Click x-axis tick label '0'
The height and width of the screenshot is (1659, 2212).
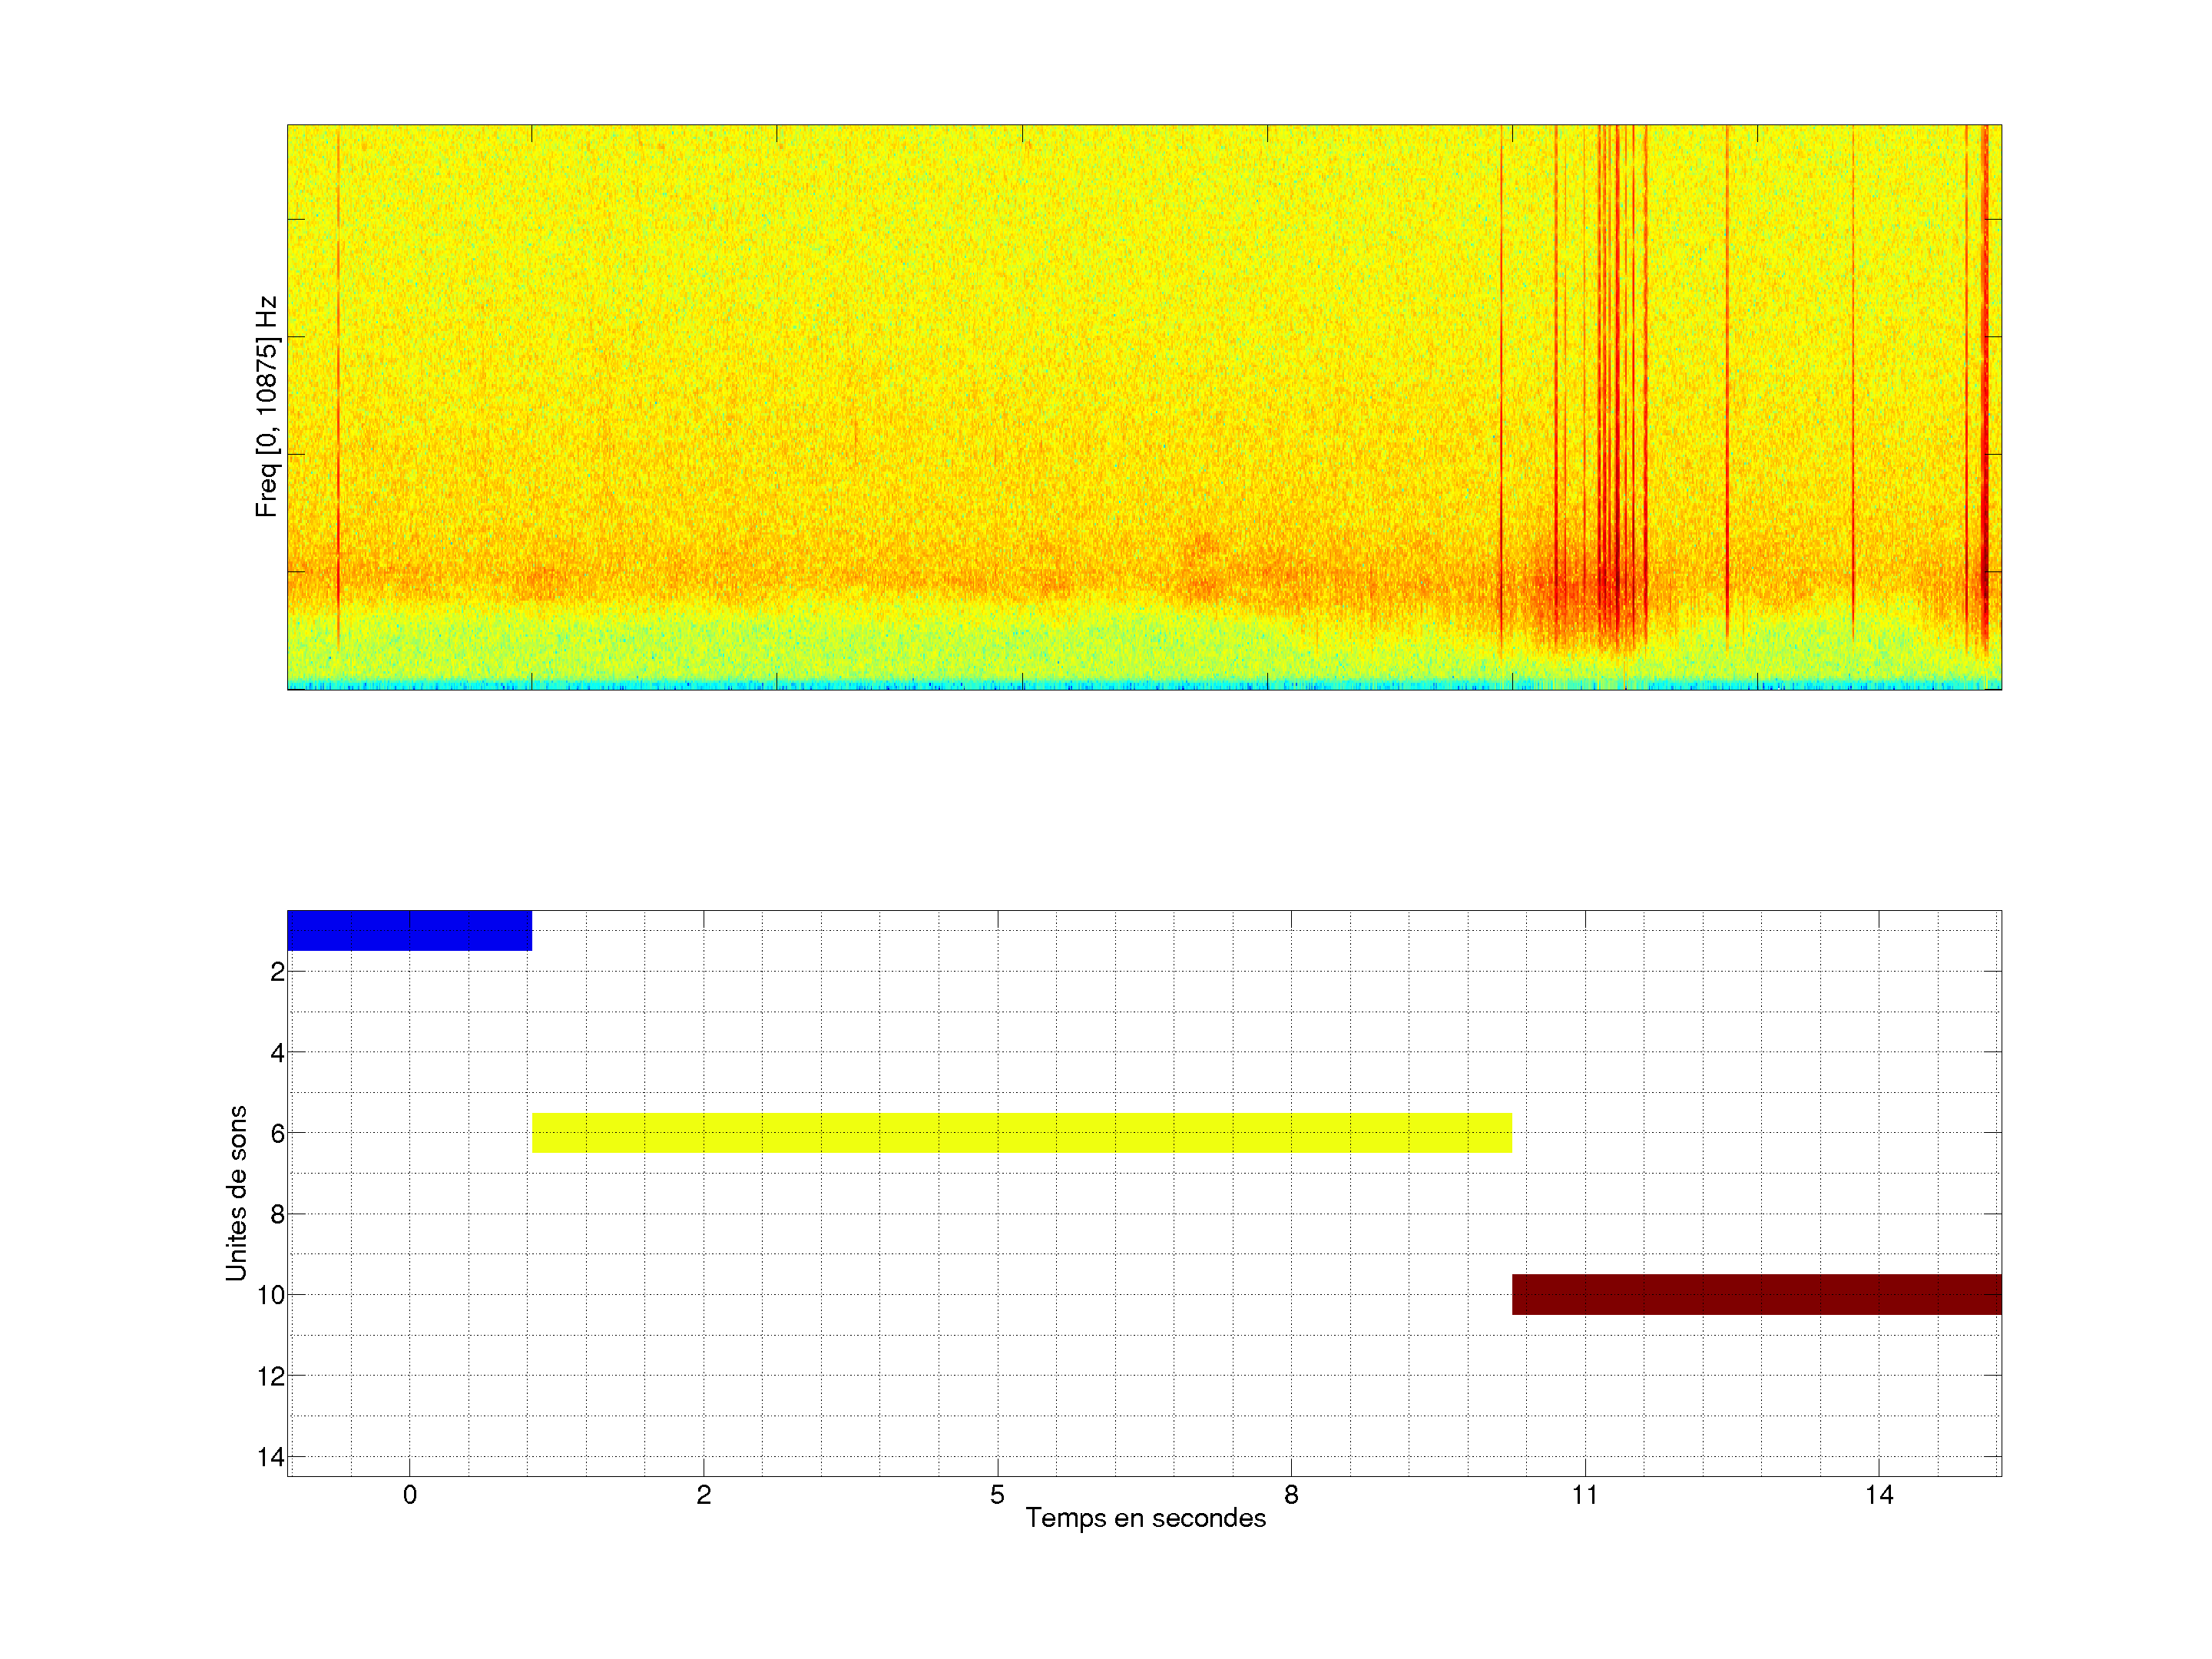coord(409,1495)
